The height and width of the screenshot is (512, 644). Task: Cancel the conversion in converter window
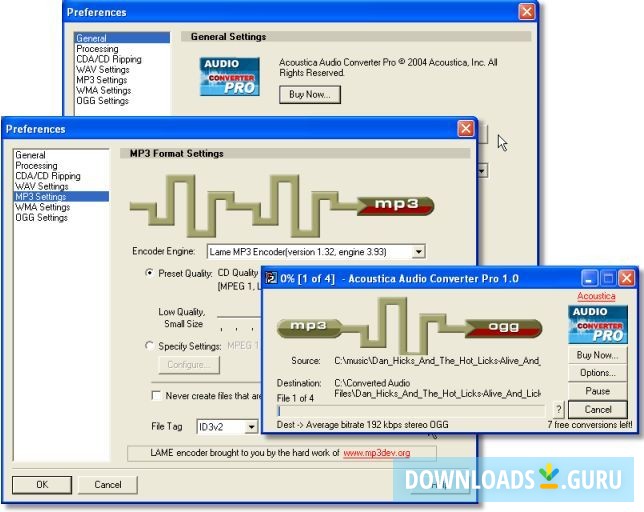pos(598,409)
